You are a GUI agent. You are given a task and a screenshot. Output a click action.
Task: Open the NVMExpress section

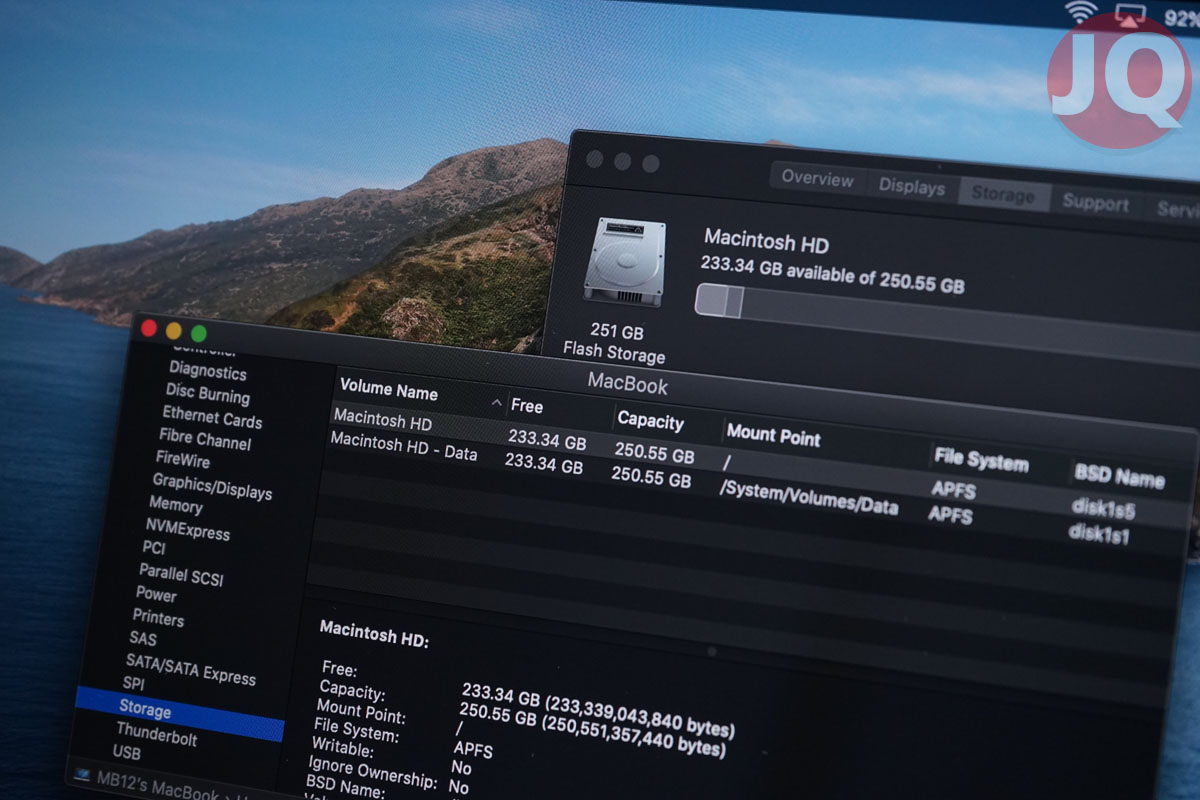tap(187, 528)
